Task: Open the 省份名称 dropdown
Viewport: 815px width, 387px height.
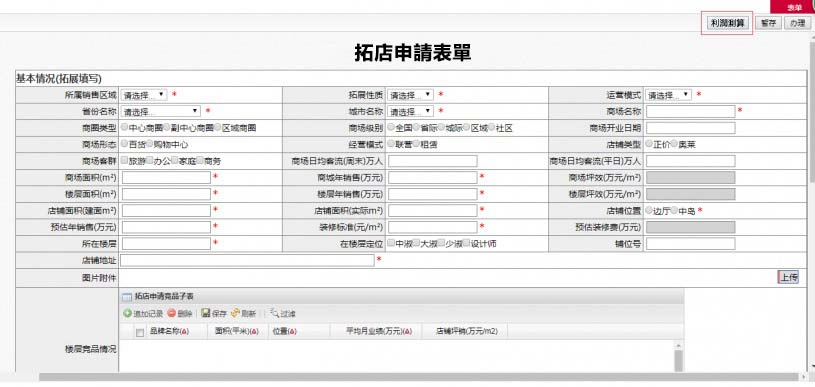Action: pyautogui.click(x=161, y=111)
